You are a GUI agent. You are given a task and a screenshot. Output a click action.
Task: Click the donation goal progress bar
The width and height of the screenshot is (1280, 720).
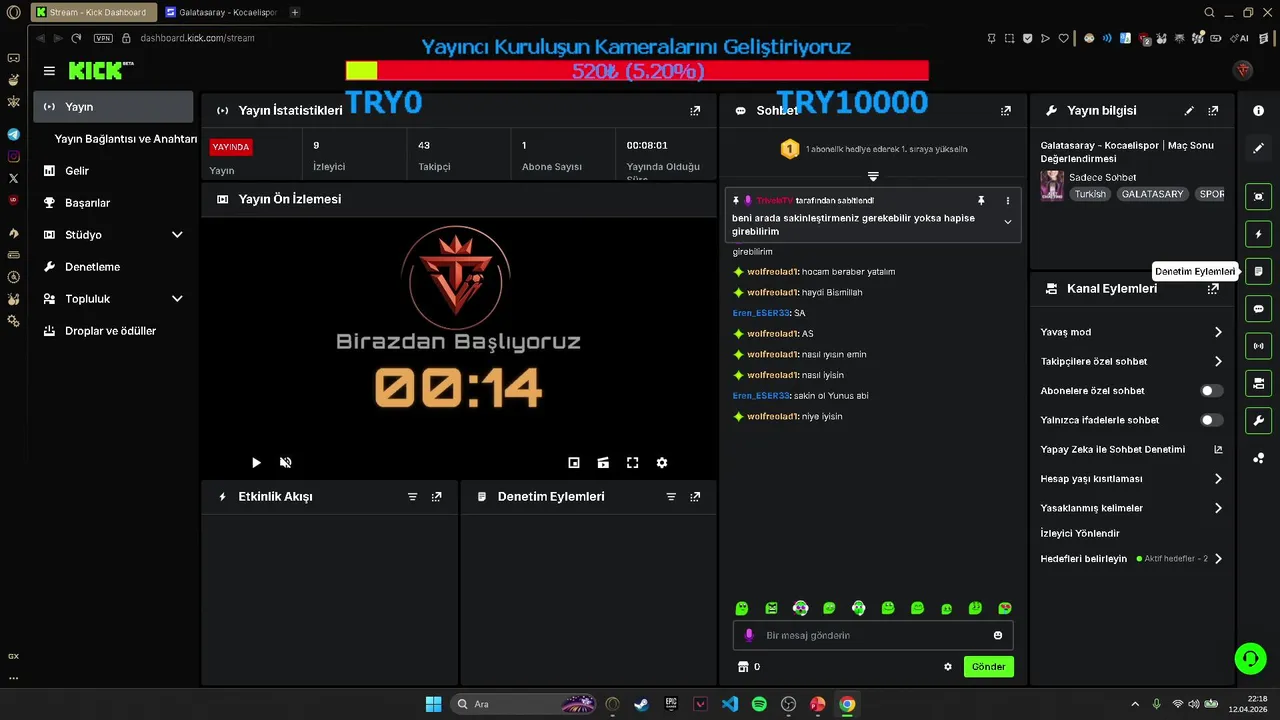click(637, 71)
